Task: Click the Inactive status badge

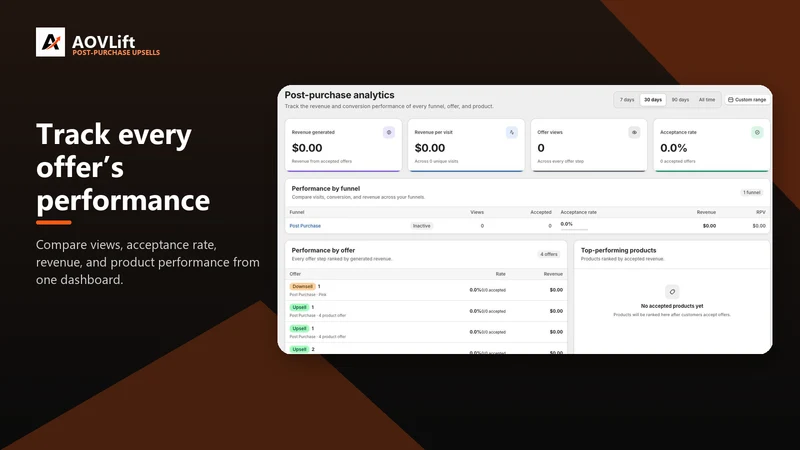Action: 421,226
